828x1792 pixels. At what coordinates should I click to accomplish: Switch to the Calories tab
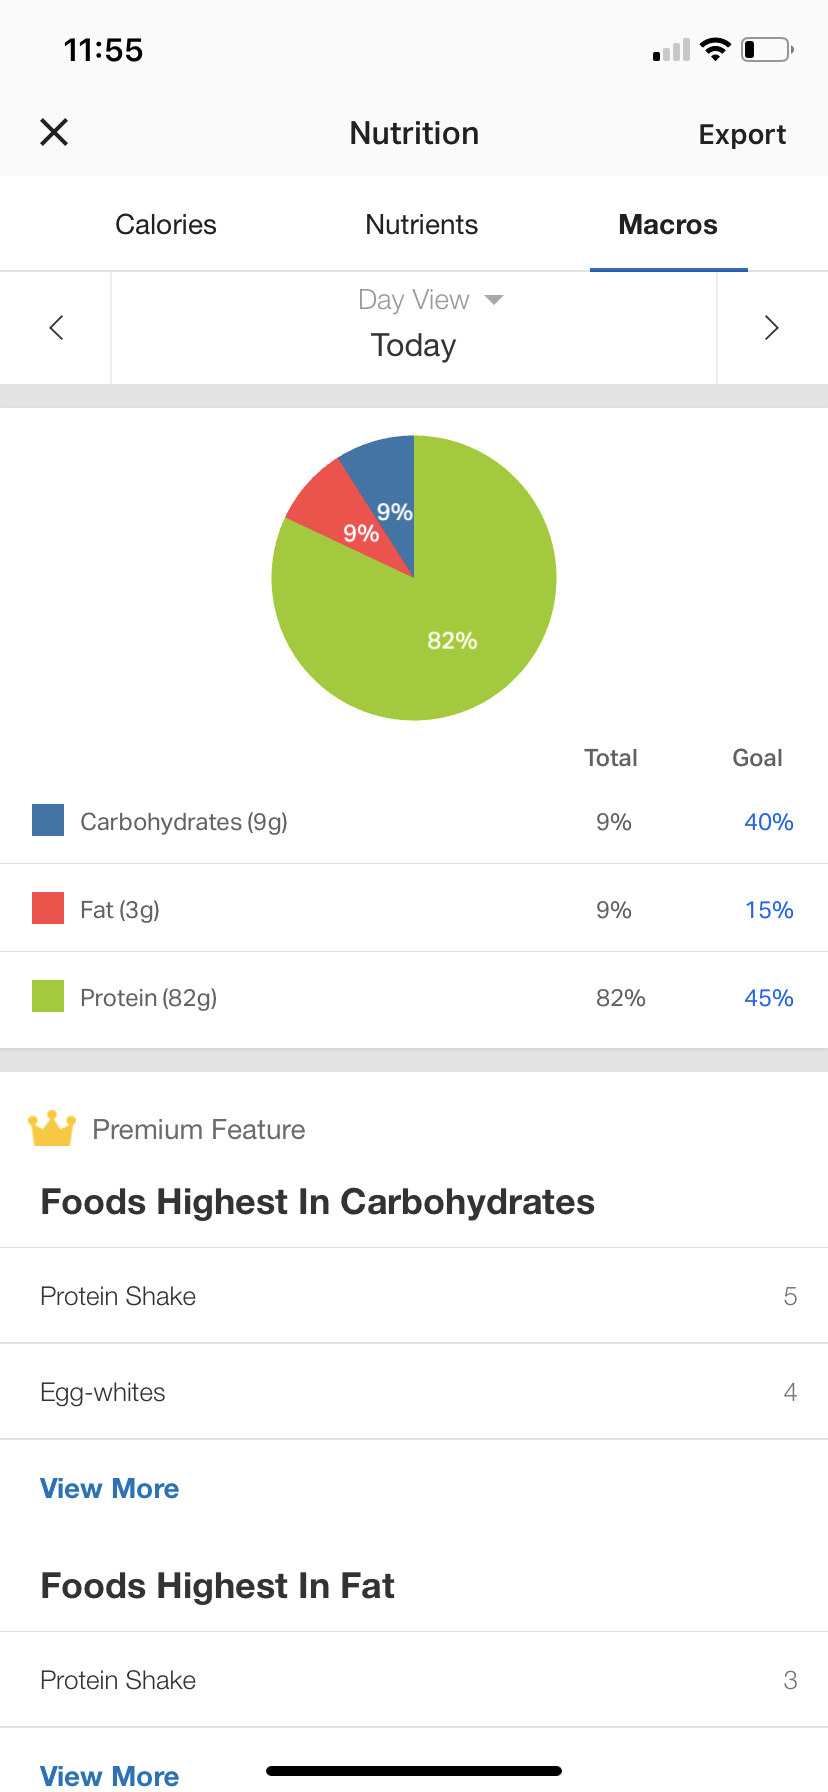[166, 225]
